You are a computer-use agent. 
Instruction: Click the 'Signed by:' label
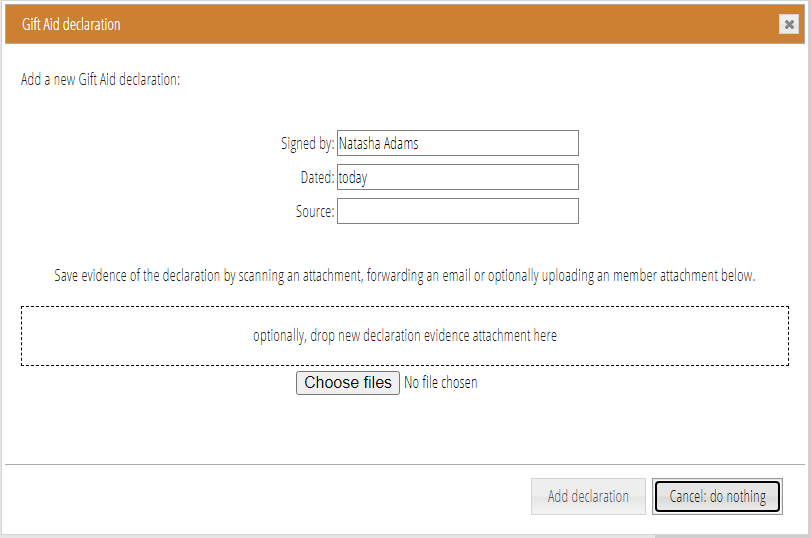(x=307, y=143)
